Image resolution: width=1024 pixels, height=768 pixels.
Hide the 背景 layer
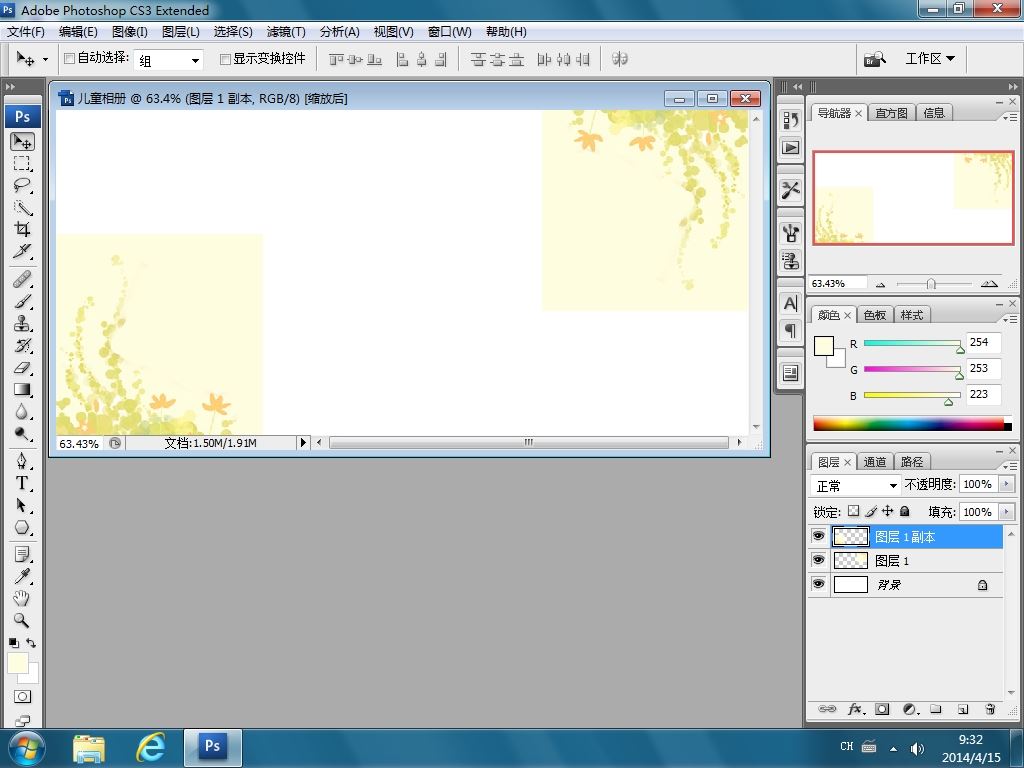click(818, 584)
